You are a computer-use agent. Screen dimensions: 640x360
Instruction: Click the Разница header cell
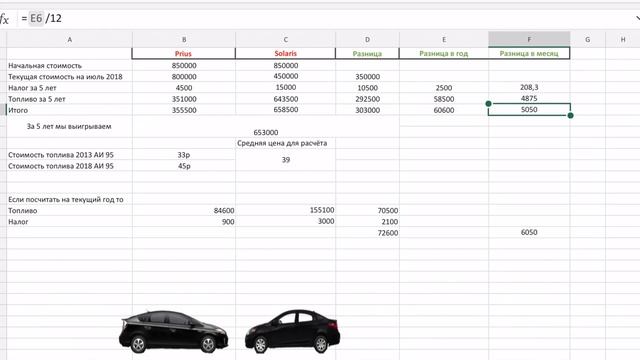click(x=367, y=53)
